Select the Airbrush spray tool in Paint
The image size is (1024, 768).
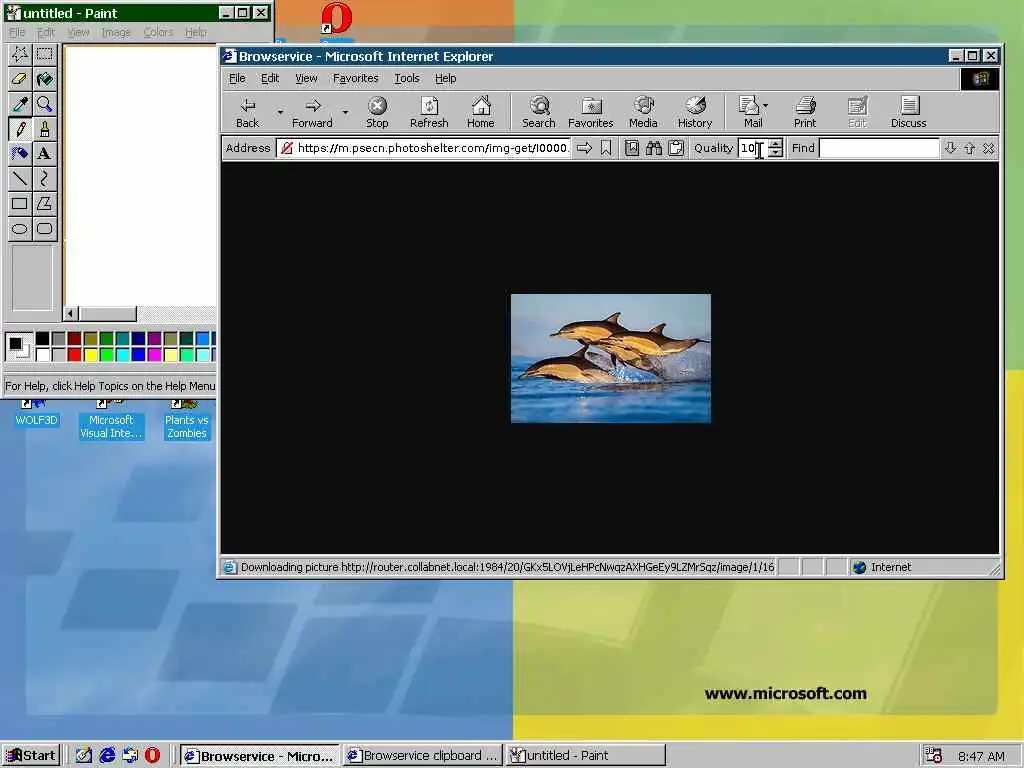click(20, 153)
